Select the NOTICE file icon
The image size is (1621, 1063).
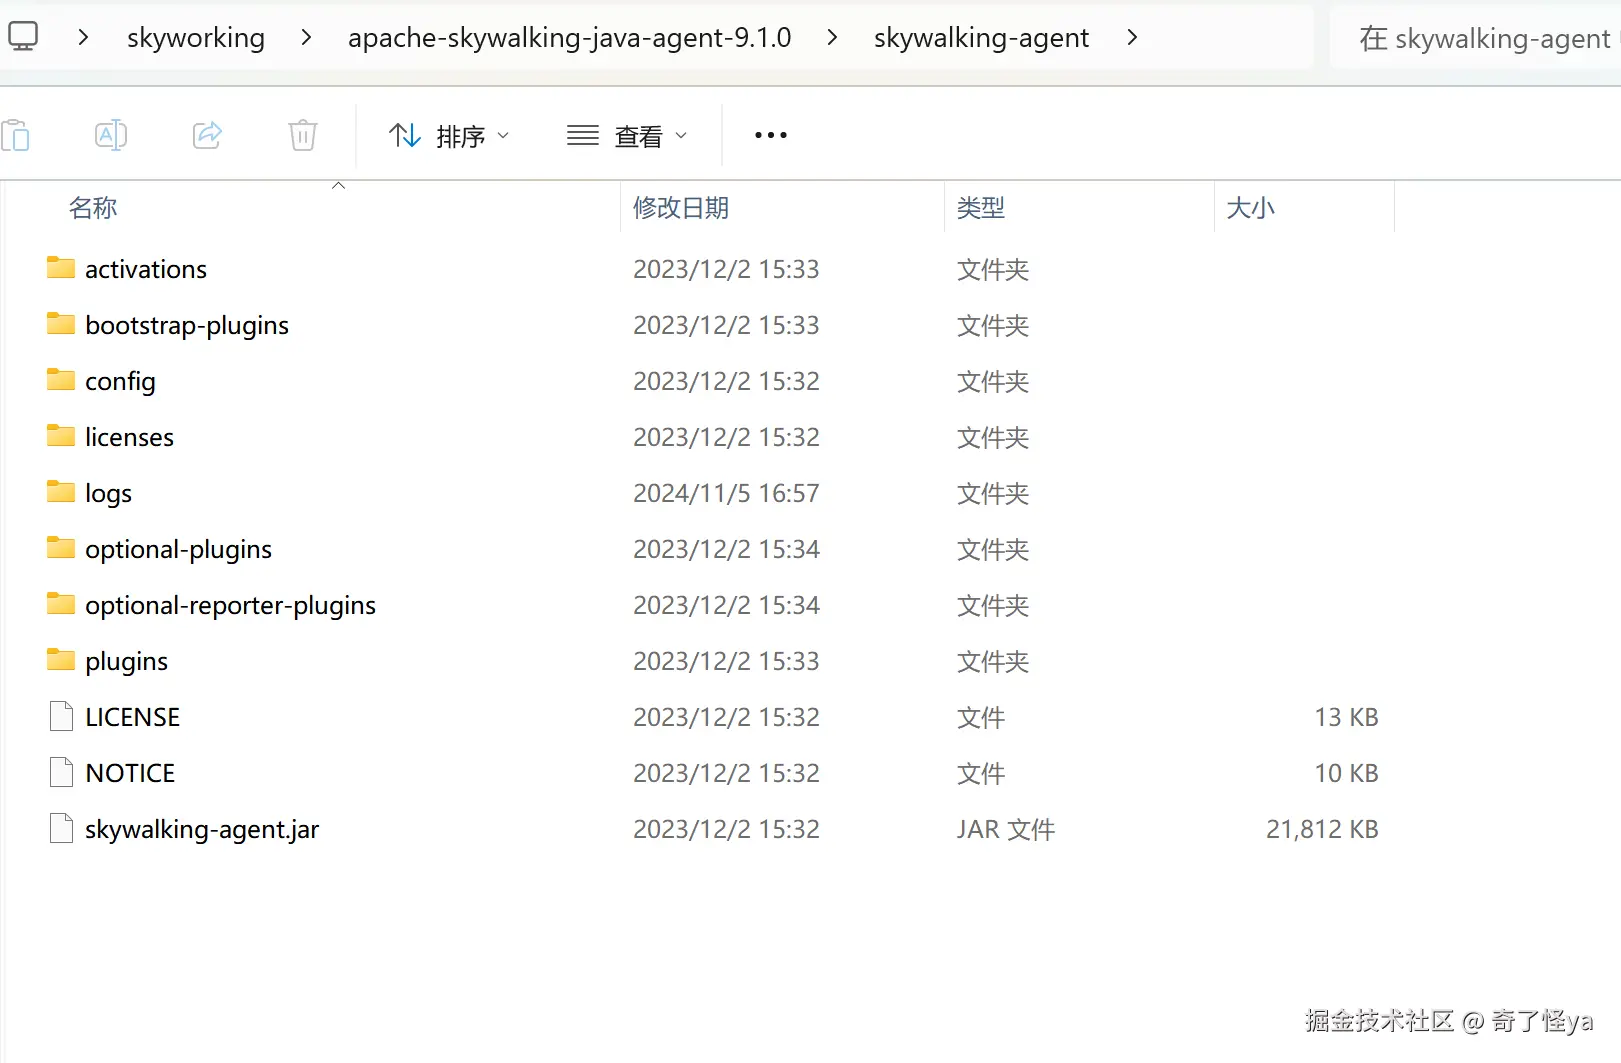[62, 772]
